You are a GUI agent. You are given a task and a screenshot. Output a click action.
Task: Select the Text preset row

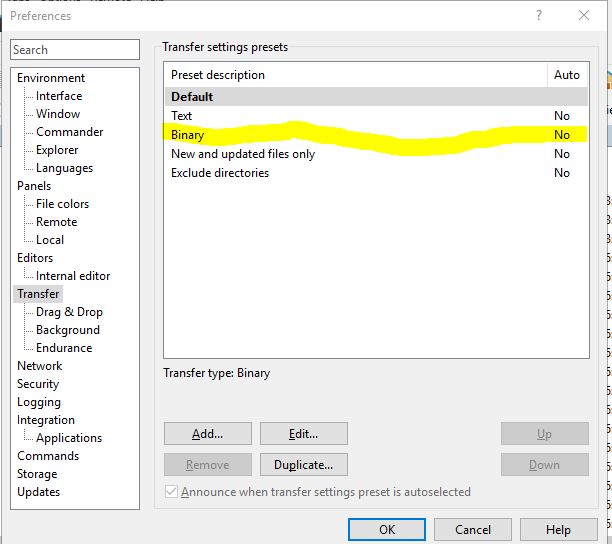point(182,116)
